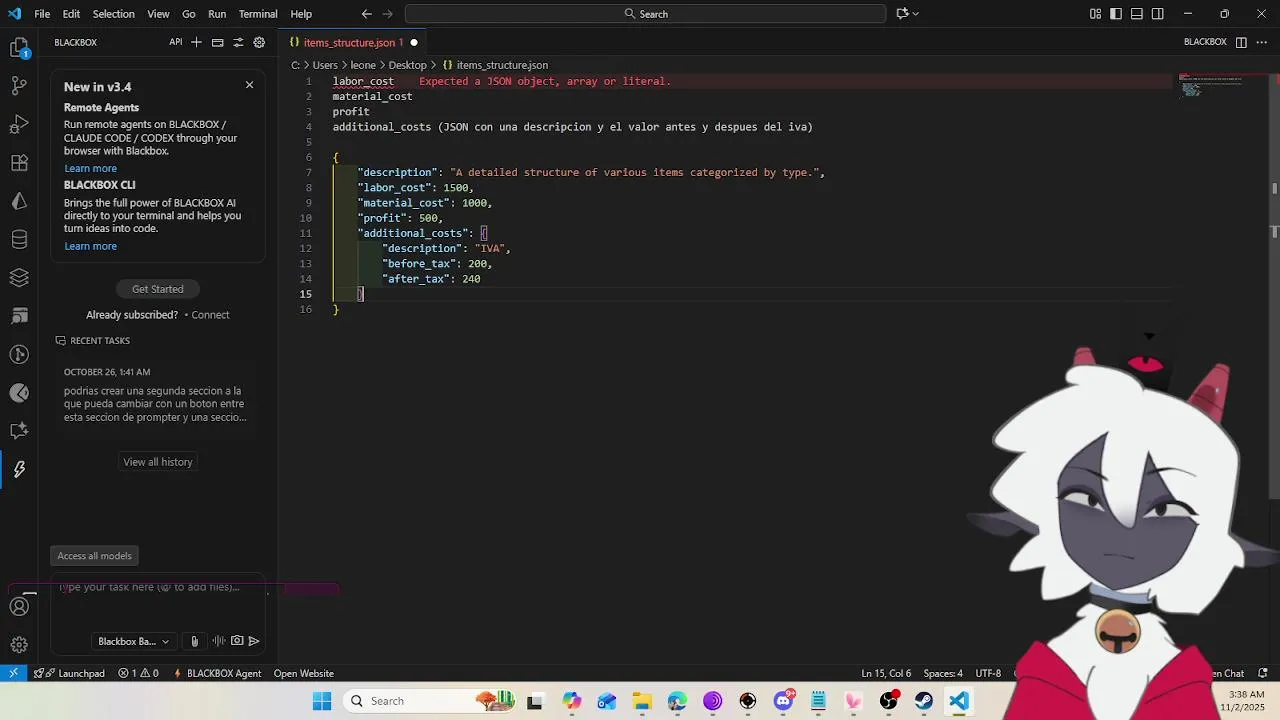The width and height of the screenshot is (1280, 720).
Task: Click View all history button
Action: tap(158, 462)
